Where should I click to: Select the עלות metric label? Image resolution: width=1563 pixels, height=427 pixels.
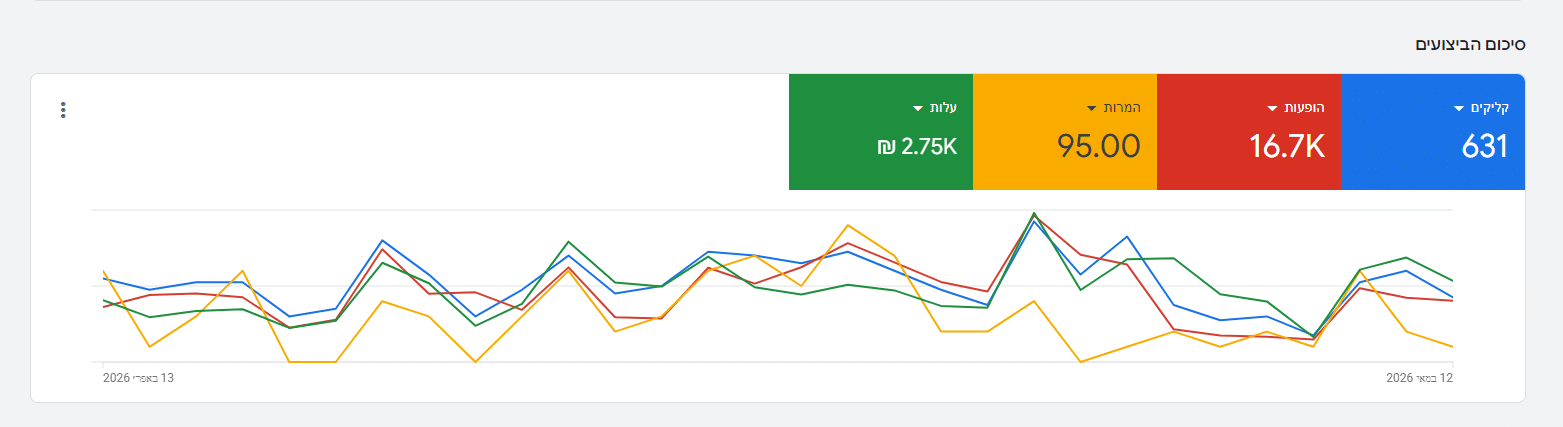pyautogui.click(x=943, y=108)
